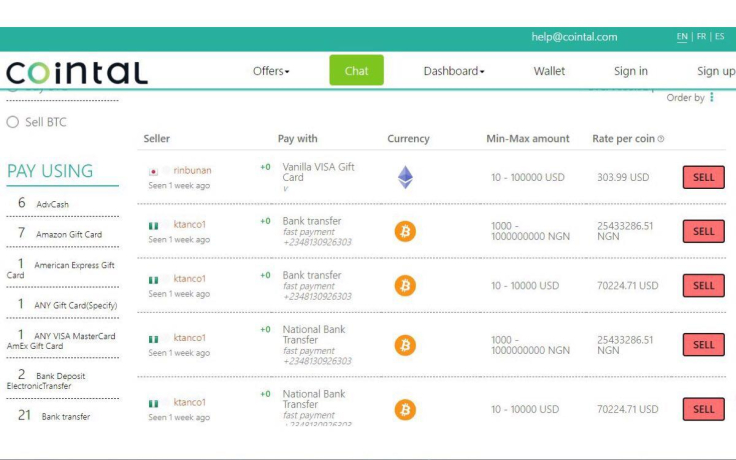The image size is (736, 460).
Task: Open the Chat tab
Action: (356, 70)
